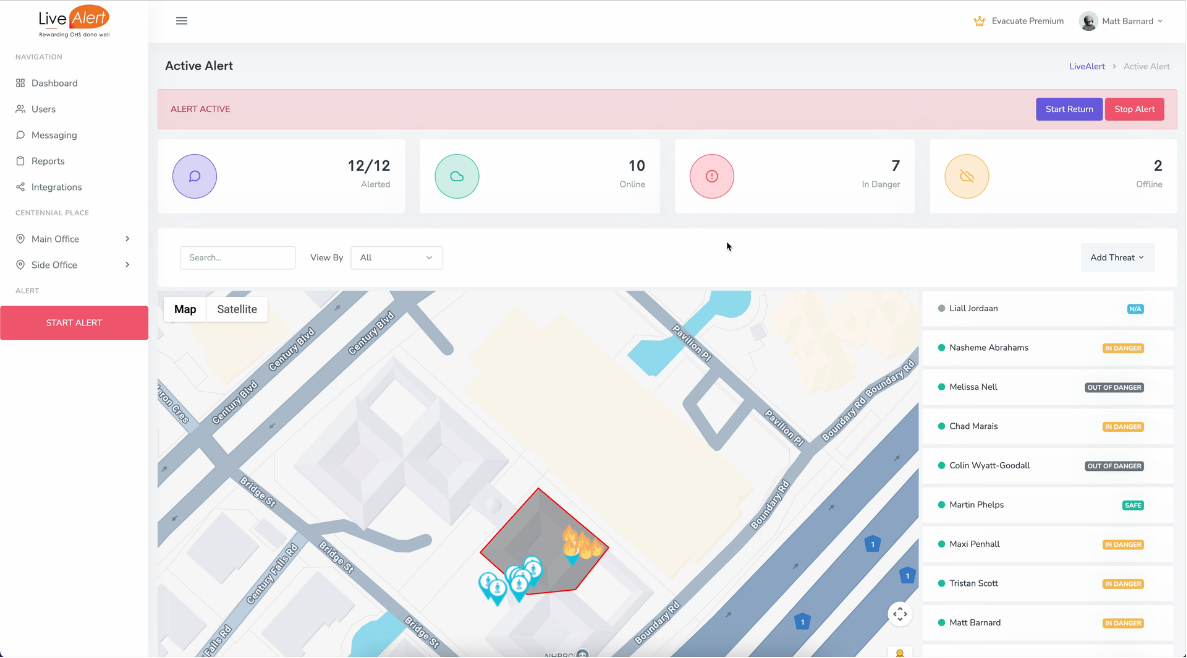Open the Matt Barnard account dropdown arrow
Image resolution: width=1187 pixels, height=658 pixels.
pos(1160,21)
